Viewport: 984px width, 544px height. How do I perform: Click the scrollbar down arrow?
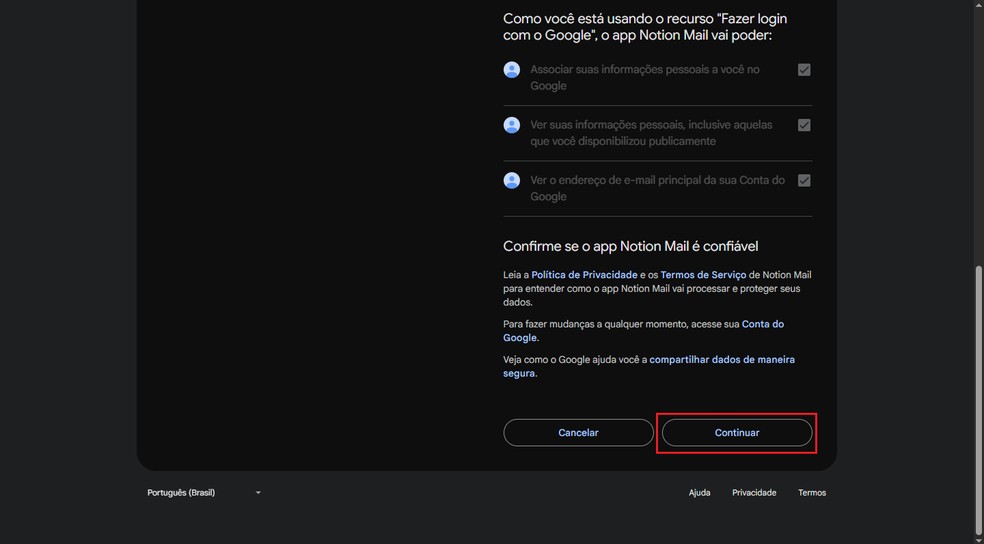(x=978, y=538)
